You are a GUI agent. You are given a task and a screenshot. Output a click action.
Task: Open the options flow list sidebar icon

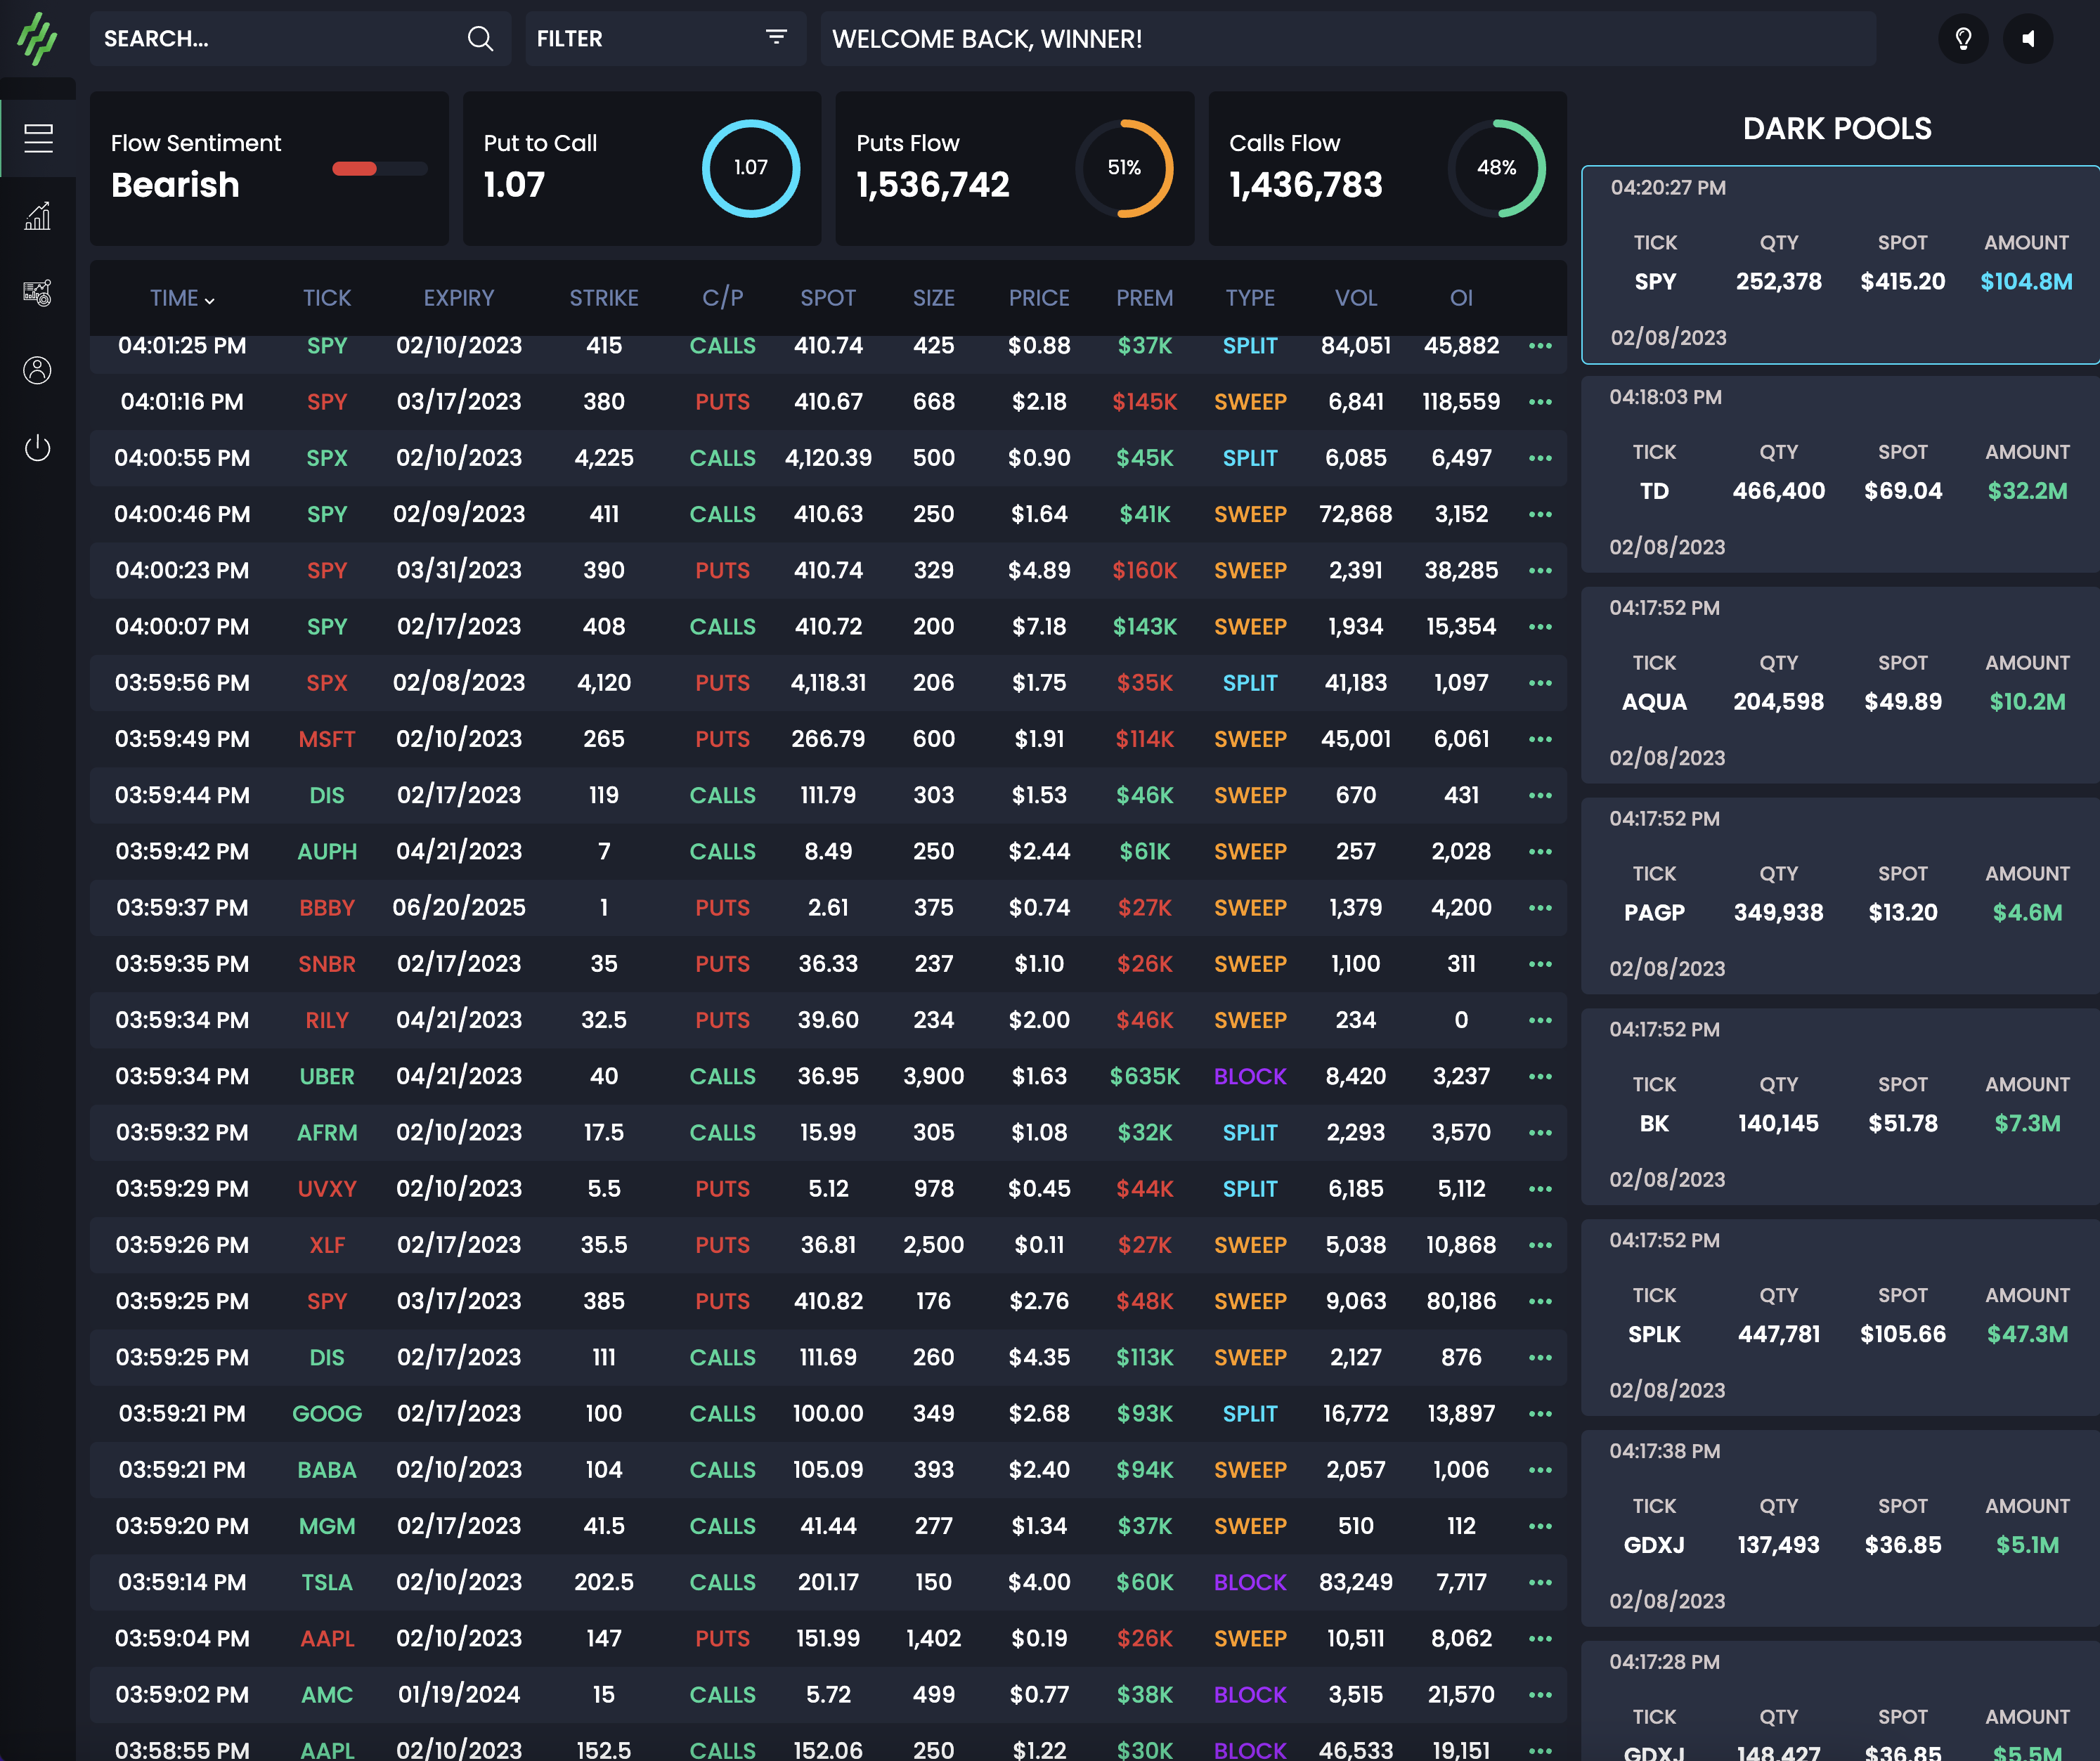tap(38, 138)
